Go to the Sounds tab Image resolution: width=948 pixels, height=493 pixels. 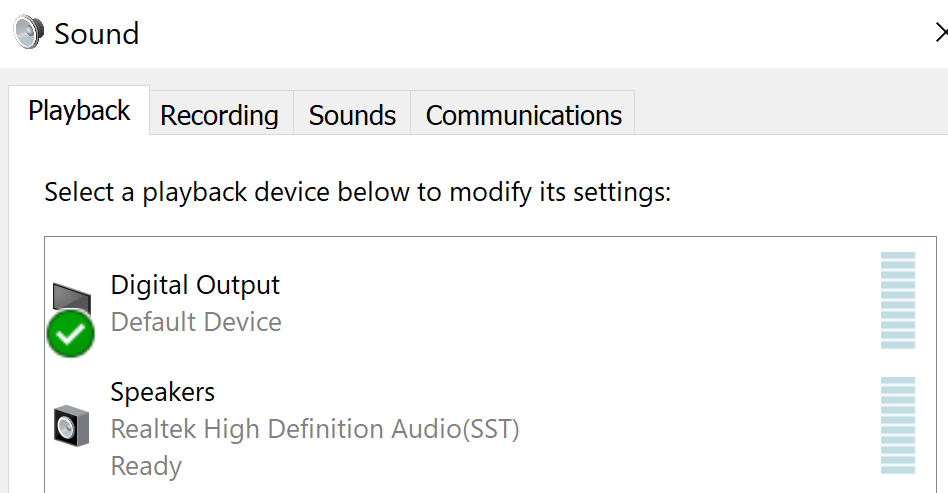tap(352, 115)
